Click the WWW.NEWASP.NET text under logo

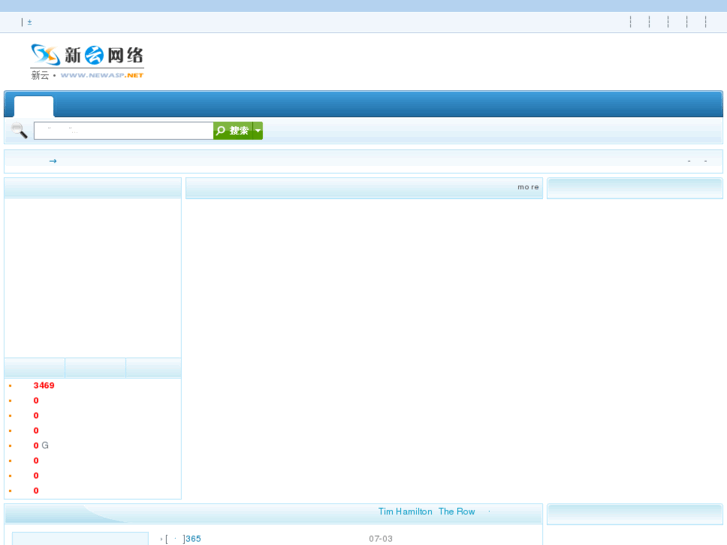point(102,75)
